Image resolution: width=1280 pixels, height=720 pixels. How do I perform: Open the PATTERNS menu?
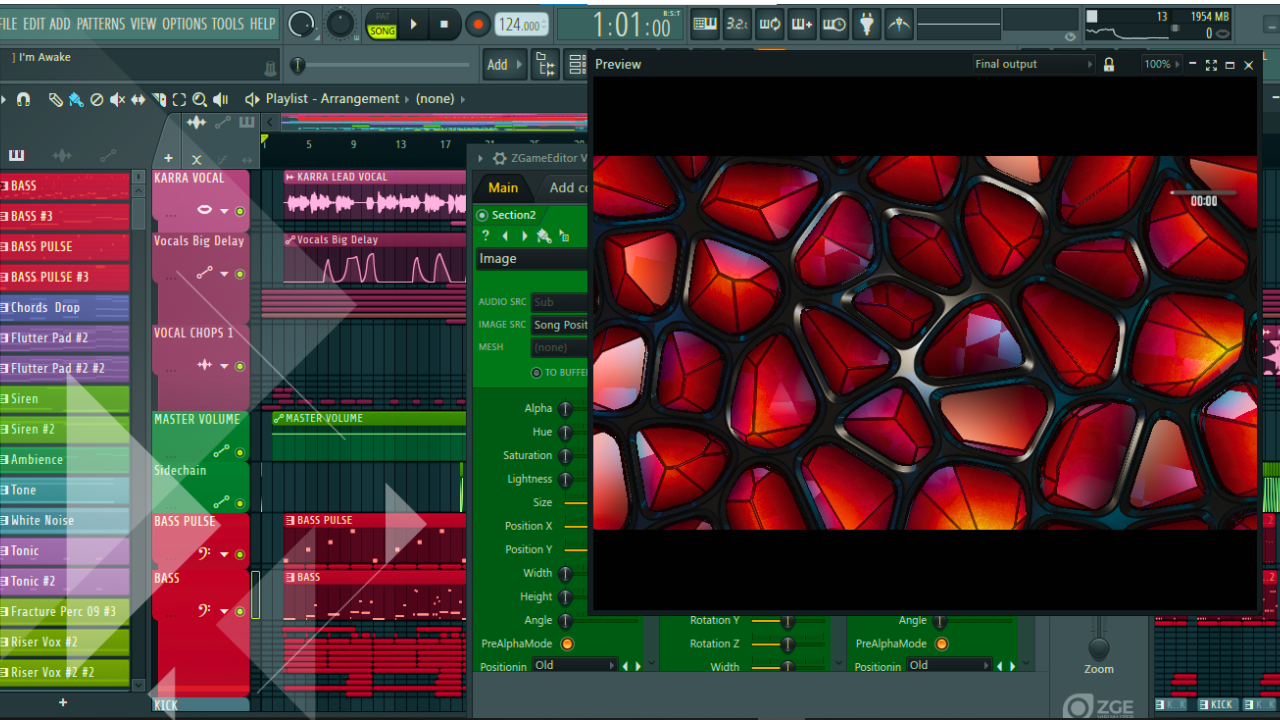(100, 23)
